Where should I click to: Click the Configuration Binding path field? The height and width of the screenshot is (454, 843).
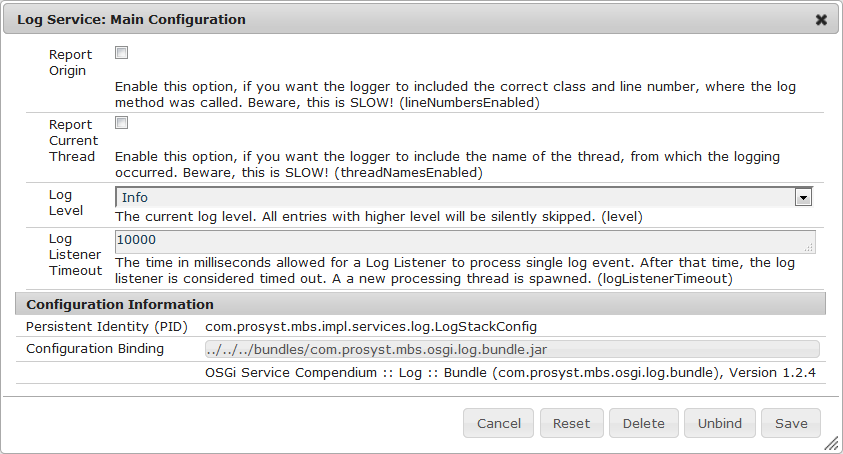[511, 349]
